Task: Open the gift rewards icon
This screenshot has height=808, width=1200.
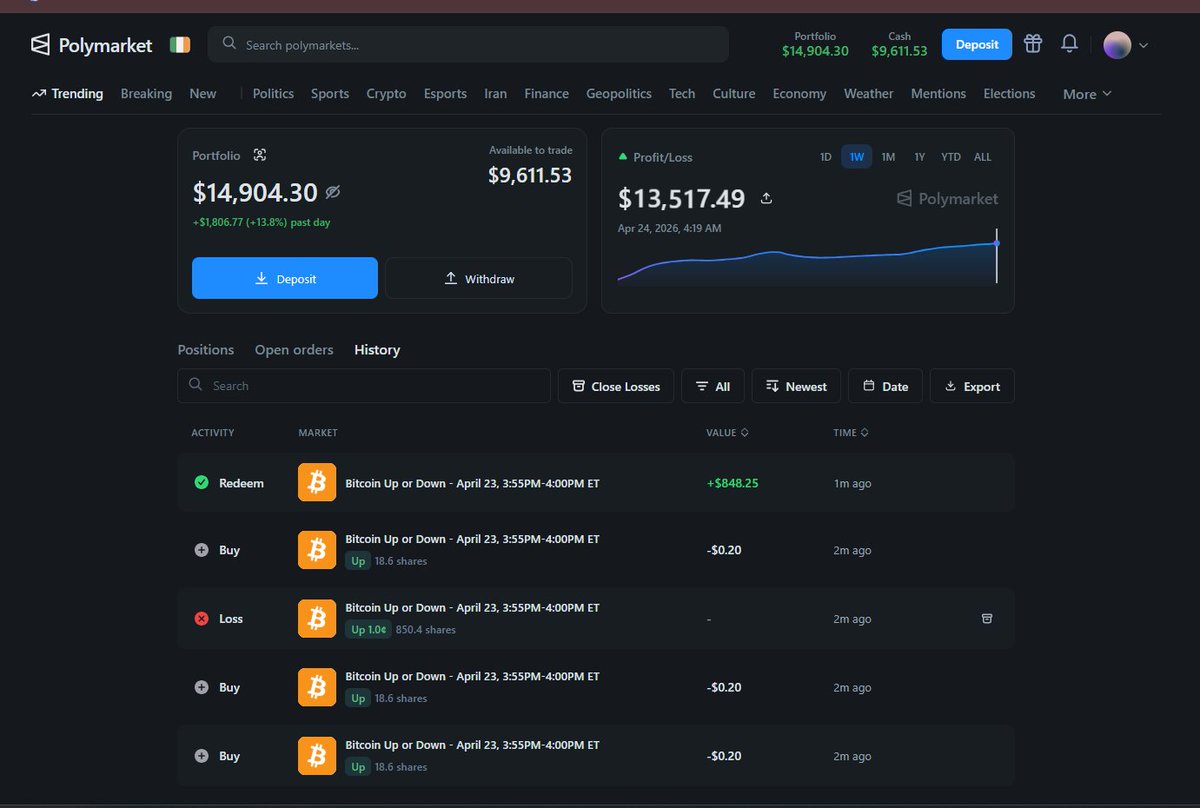Action: pos(1033,43)
